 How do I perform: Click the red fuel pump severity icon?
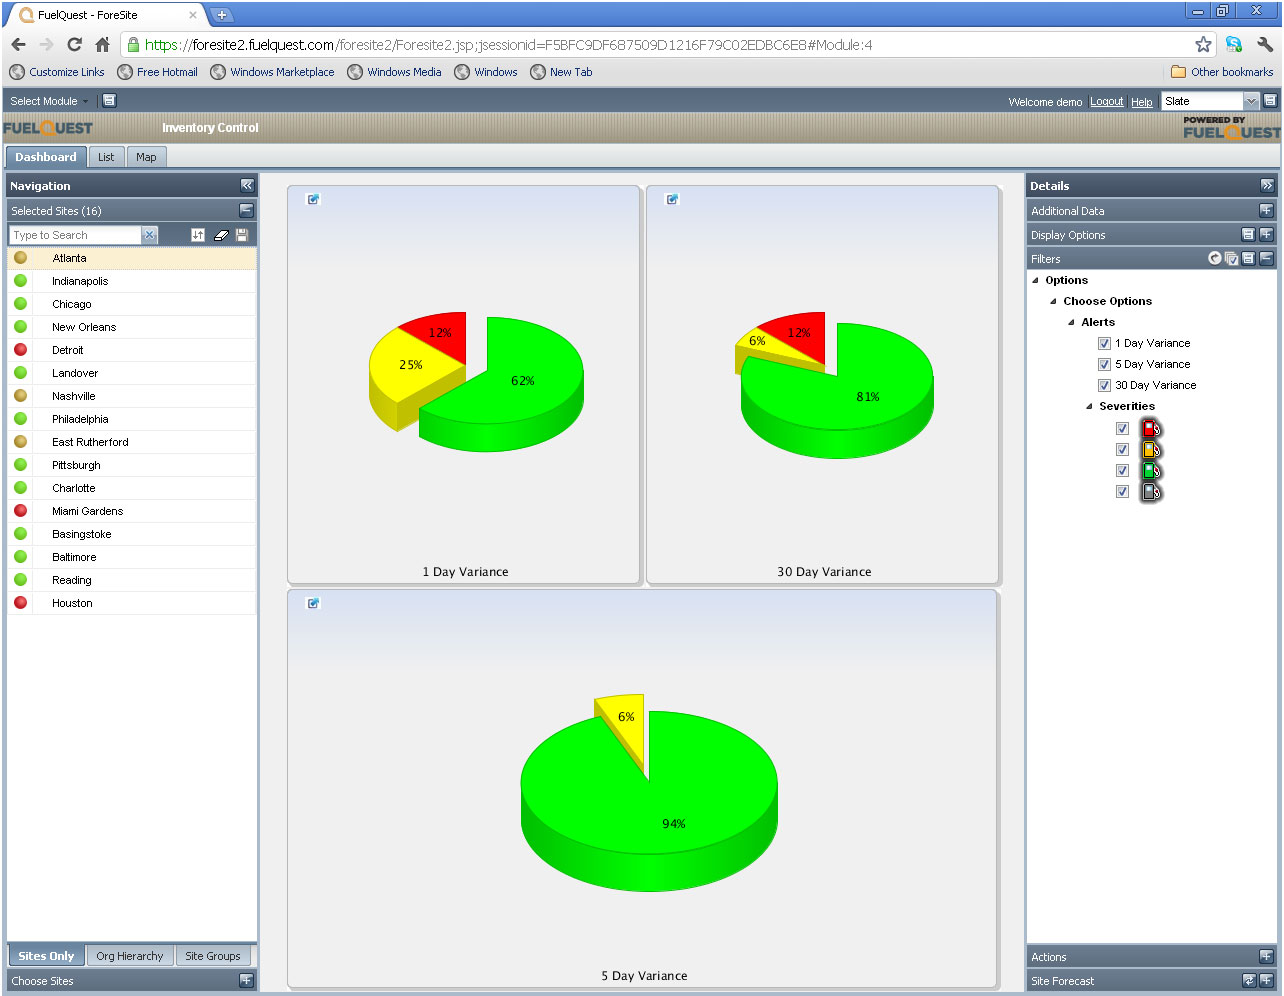1152,428
